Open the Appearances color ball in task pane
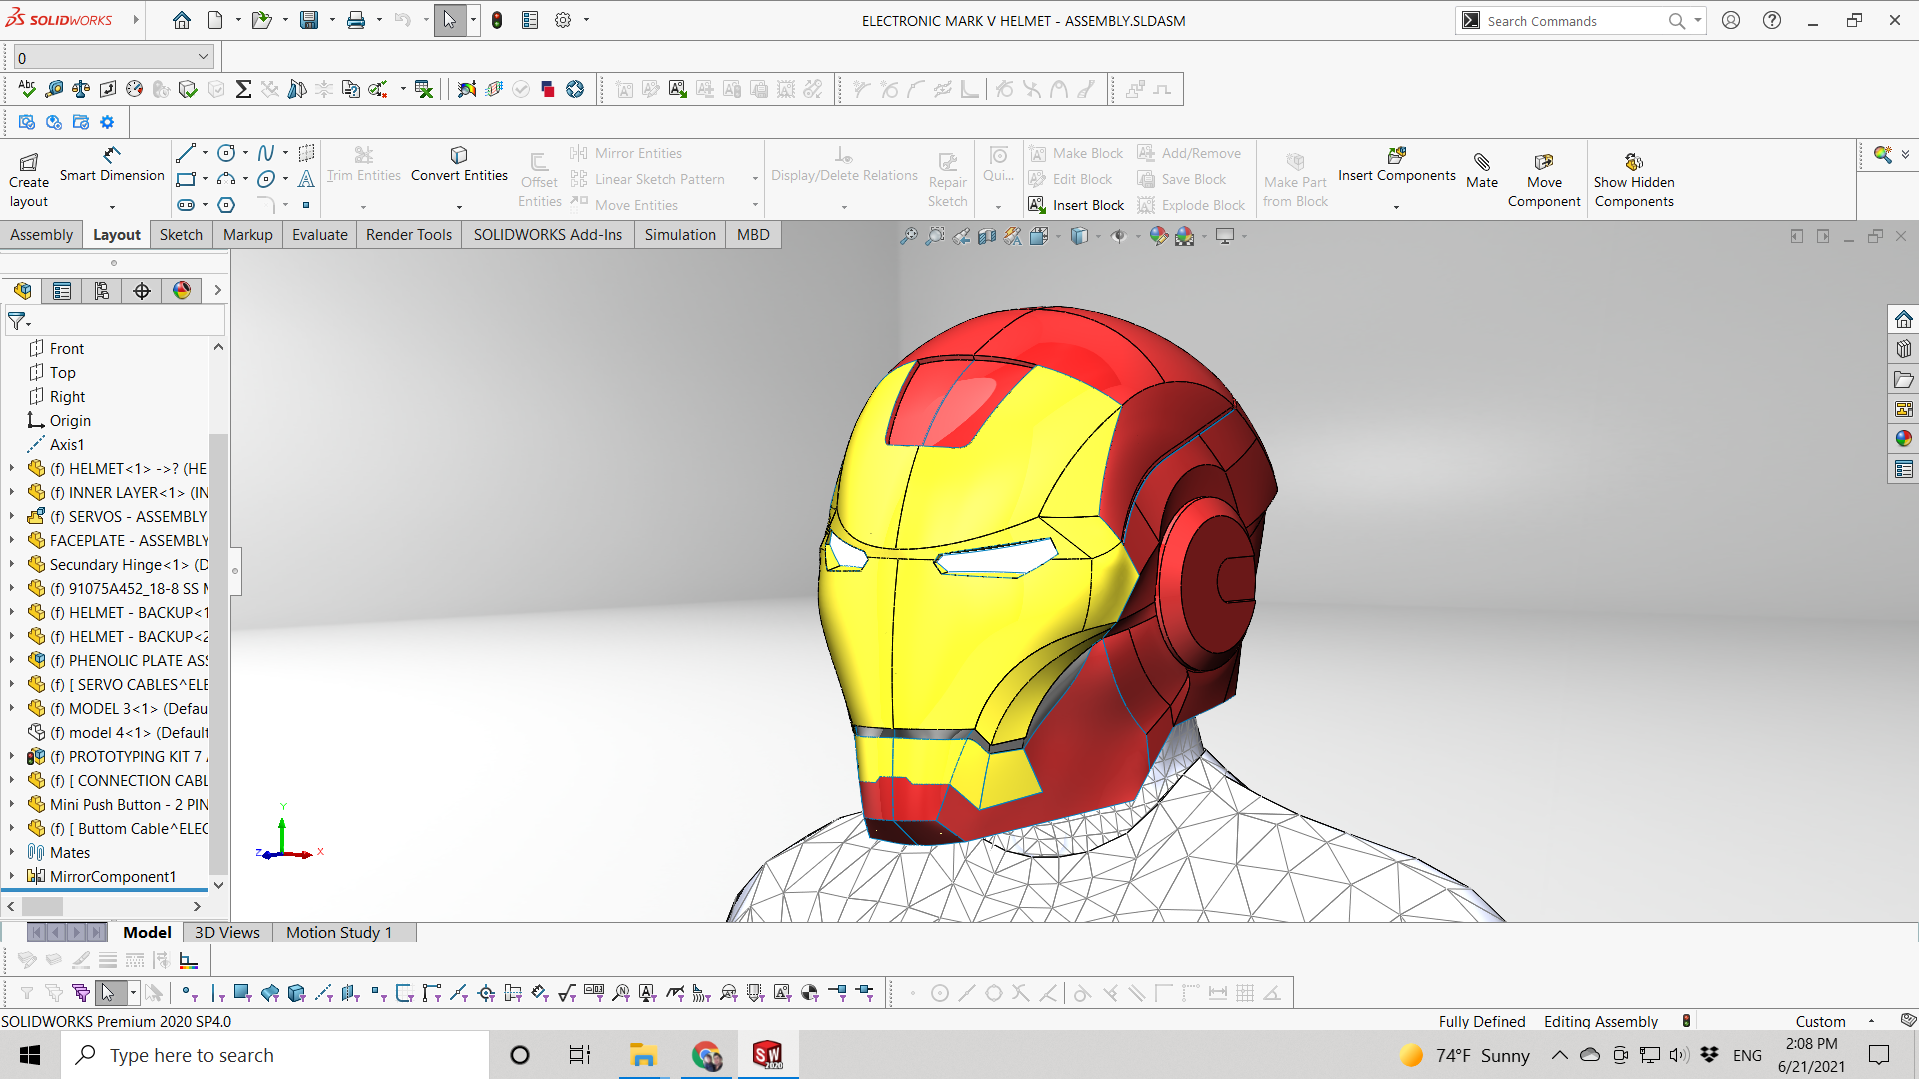This screenshot has width=1919, height=1079. coord(1903,439)
